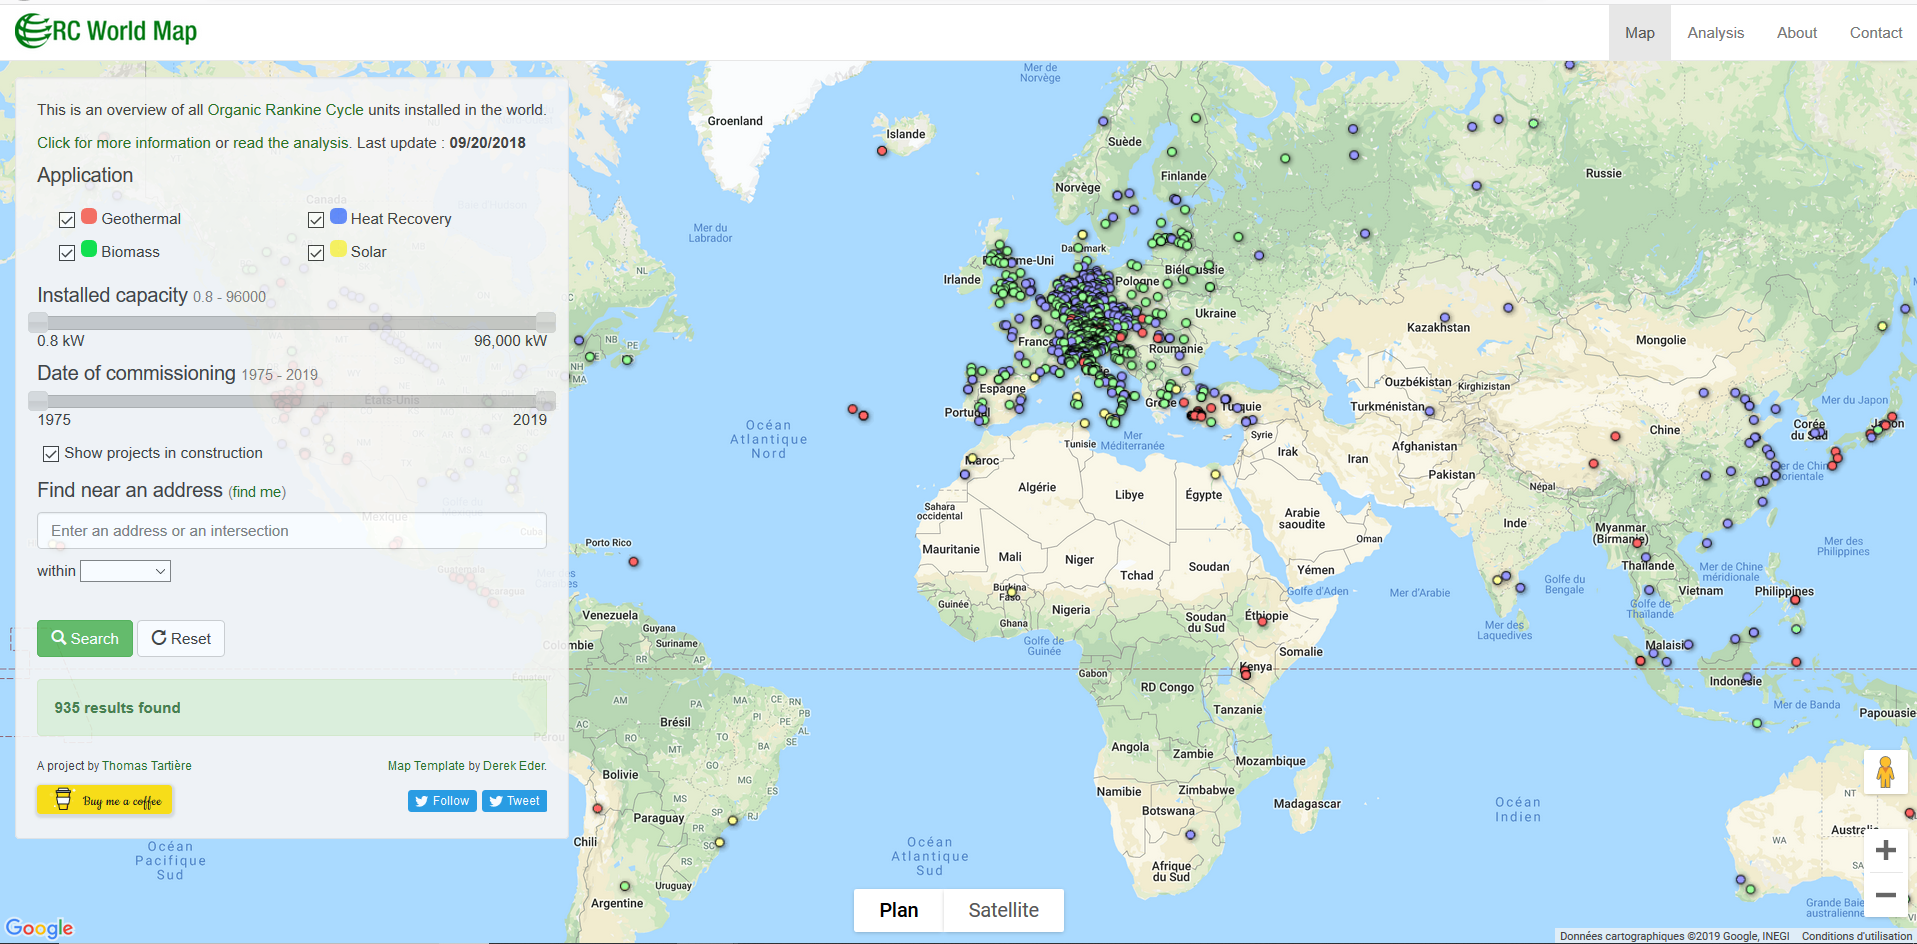Disable Show projects in construction
The width and height of the screenshot is (1917, 944).
[x=51, y=454]
